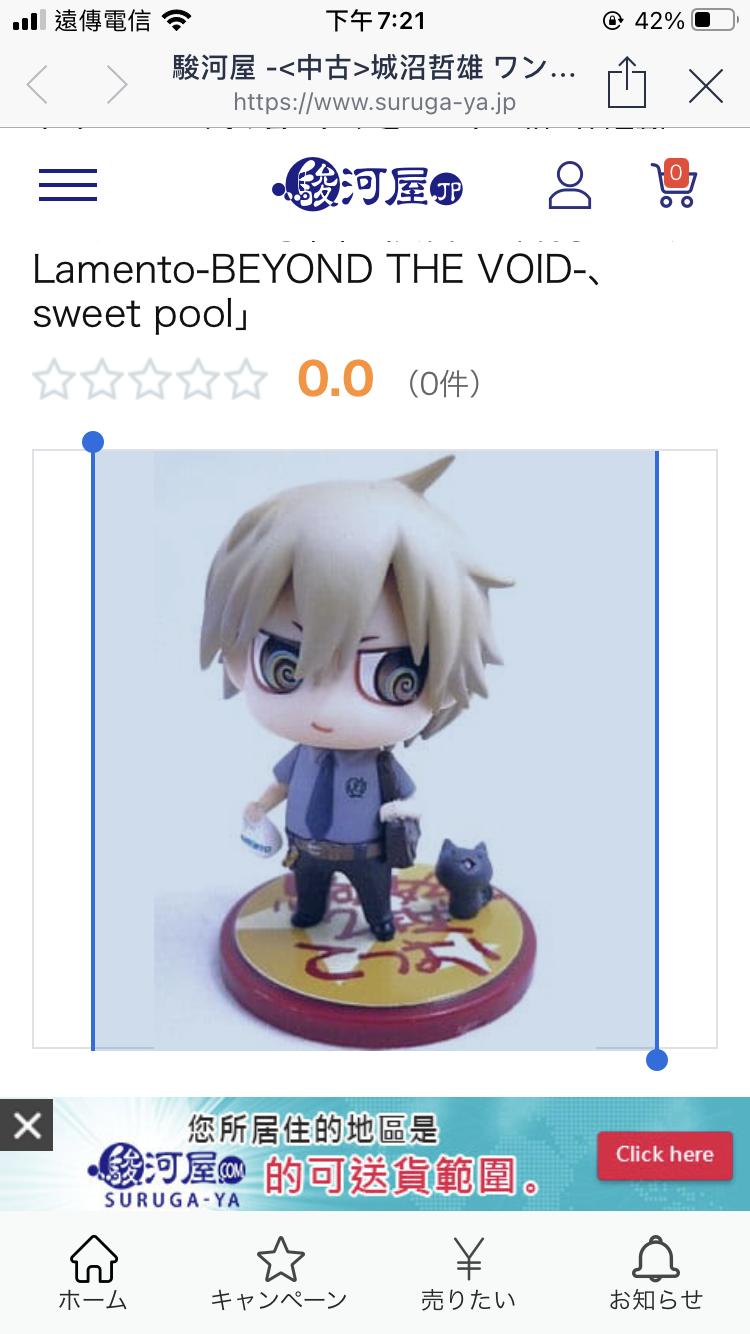Dismiss the shipping region banner
750x1334 pixels.
[27, 1126]
